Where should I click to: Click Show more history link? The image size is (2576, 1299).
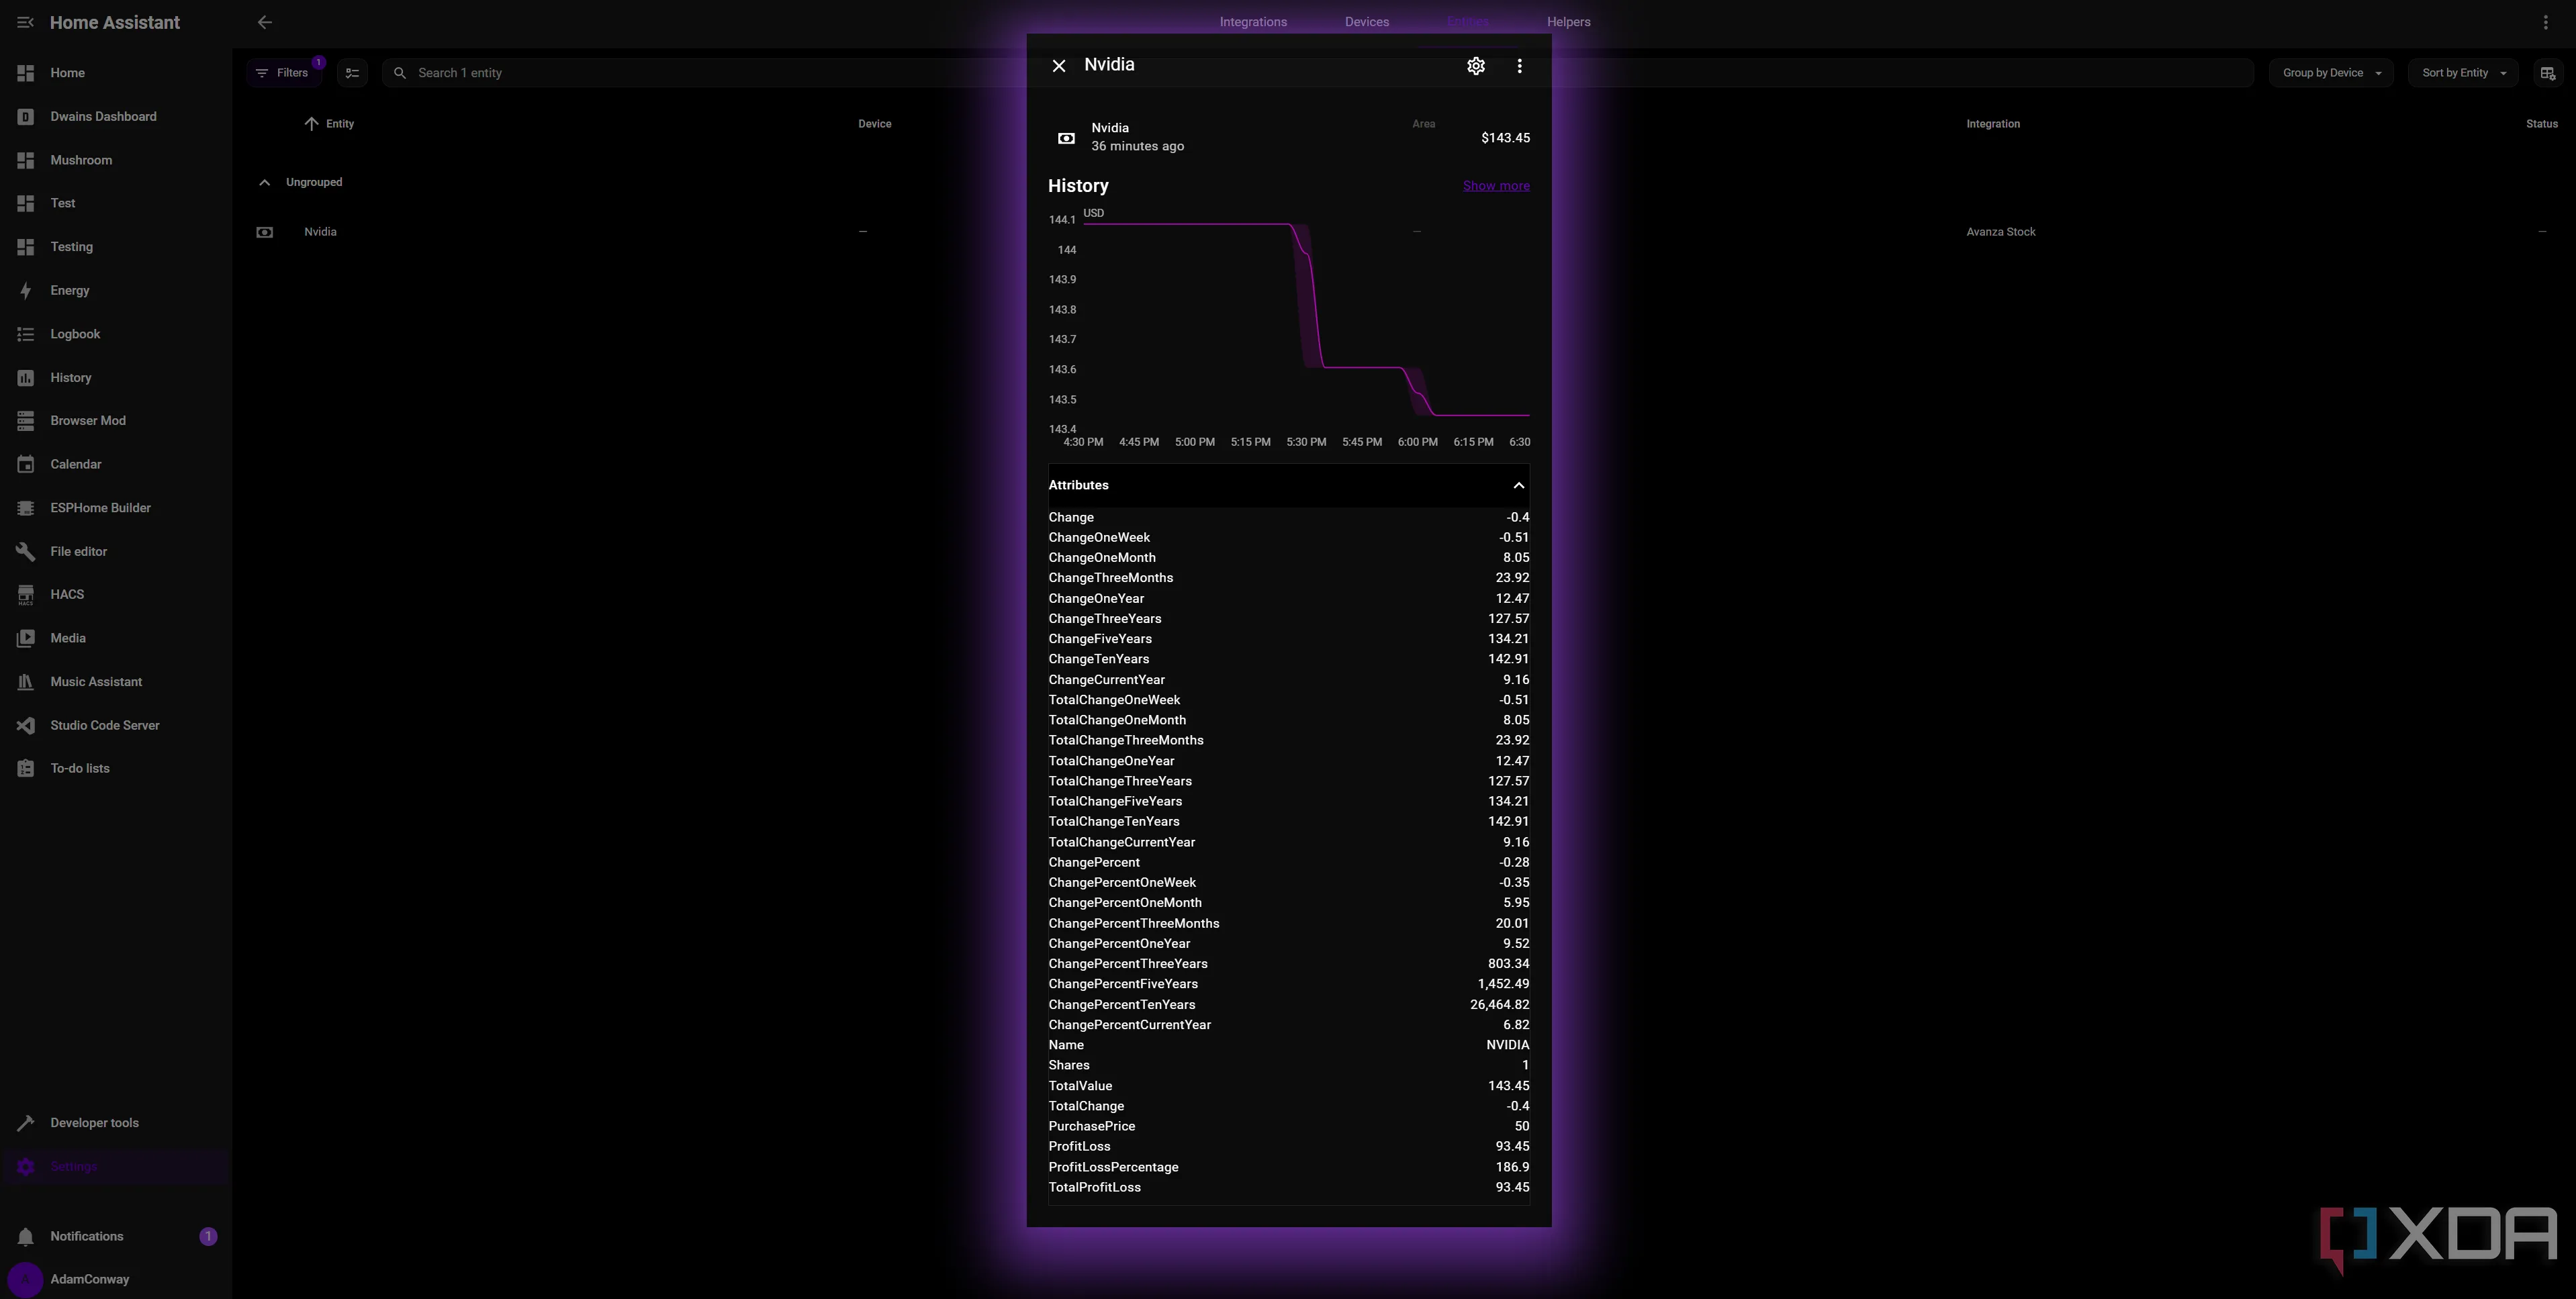tap(1496, 186)
